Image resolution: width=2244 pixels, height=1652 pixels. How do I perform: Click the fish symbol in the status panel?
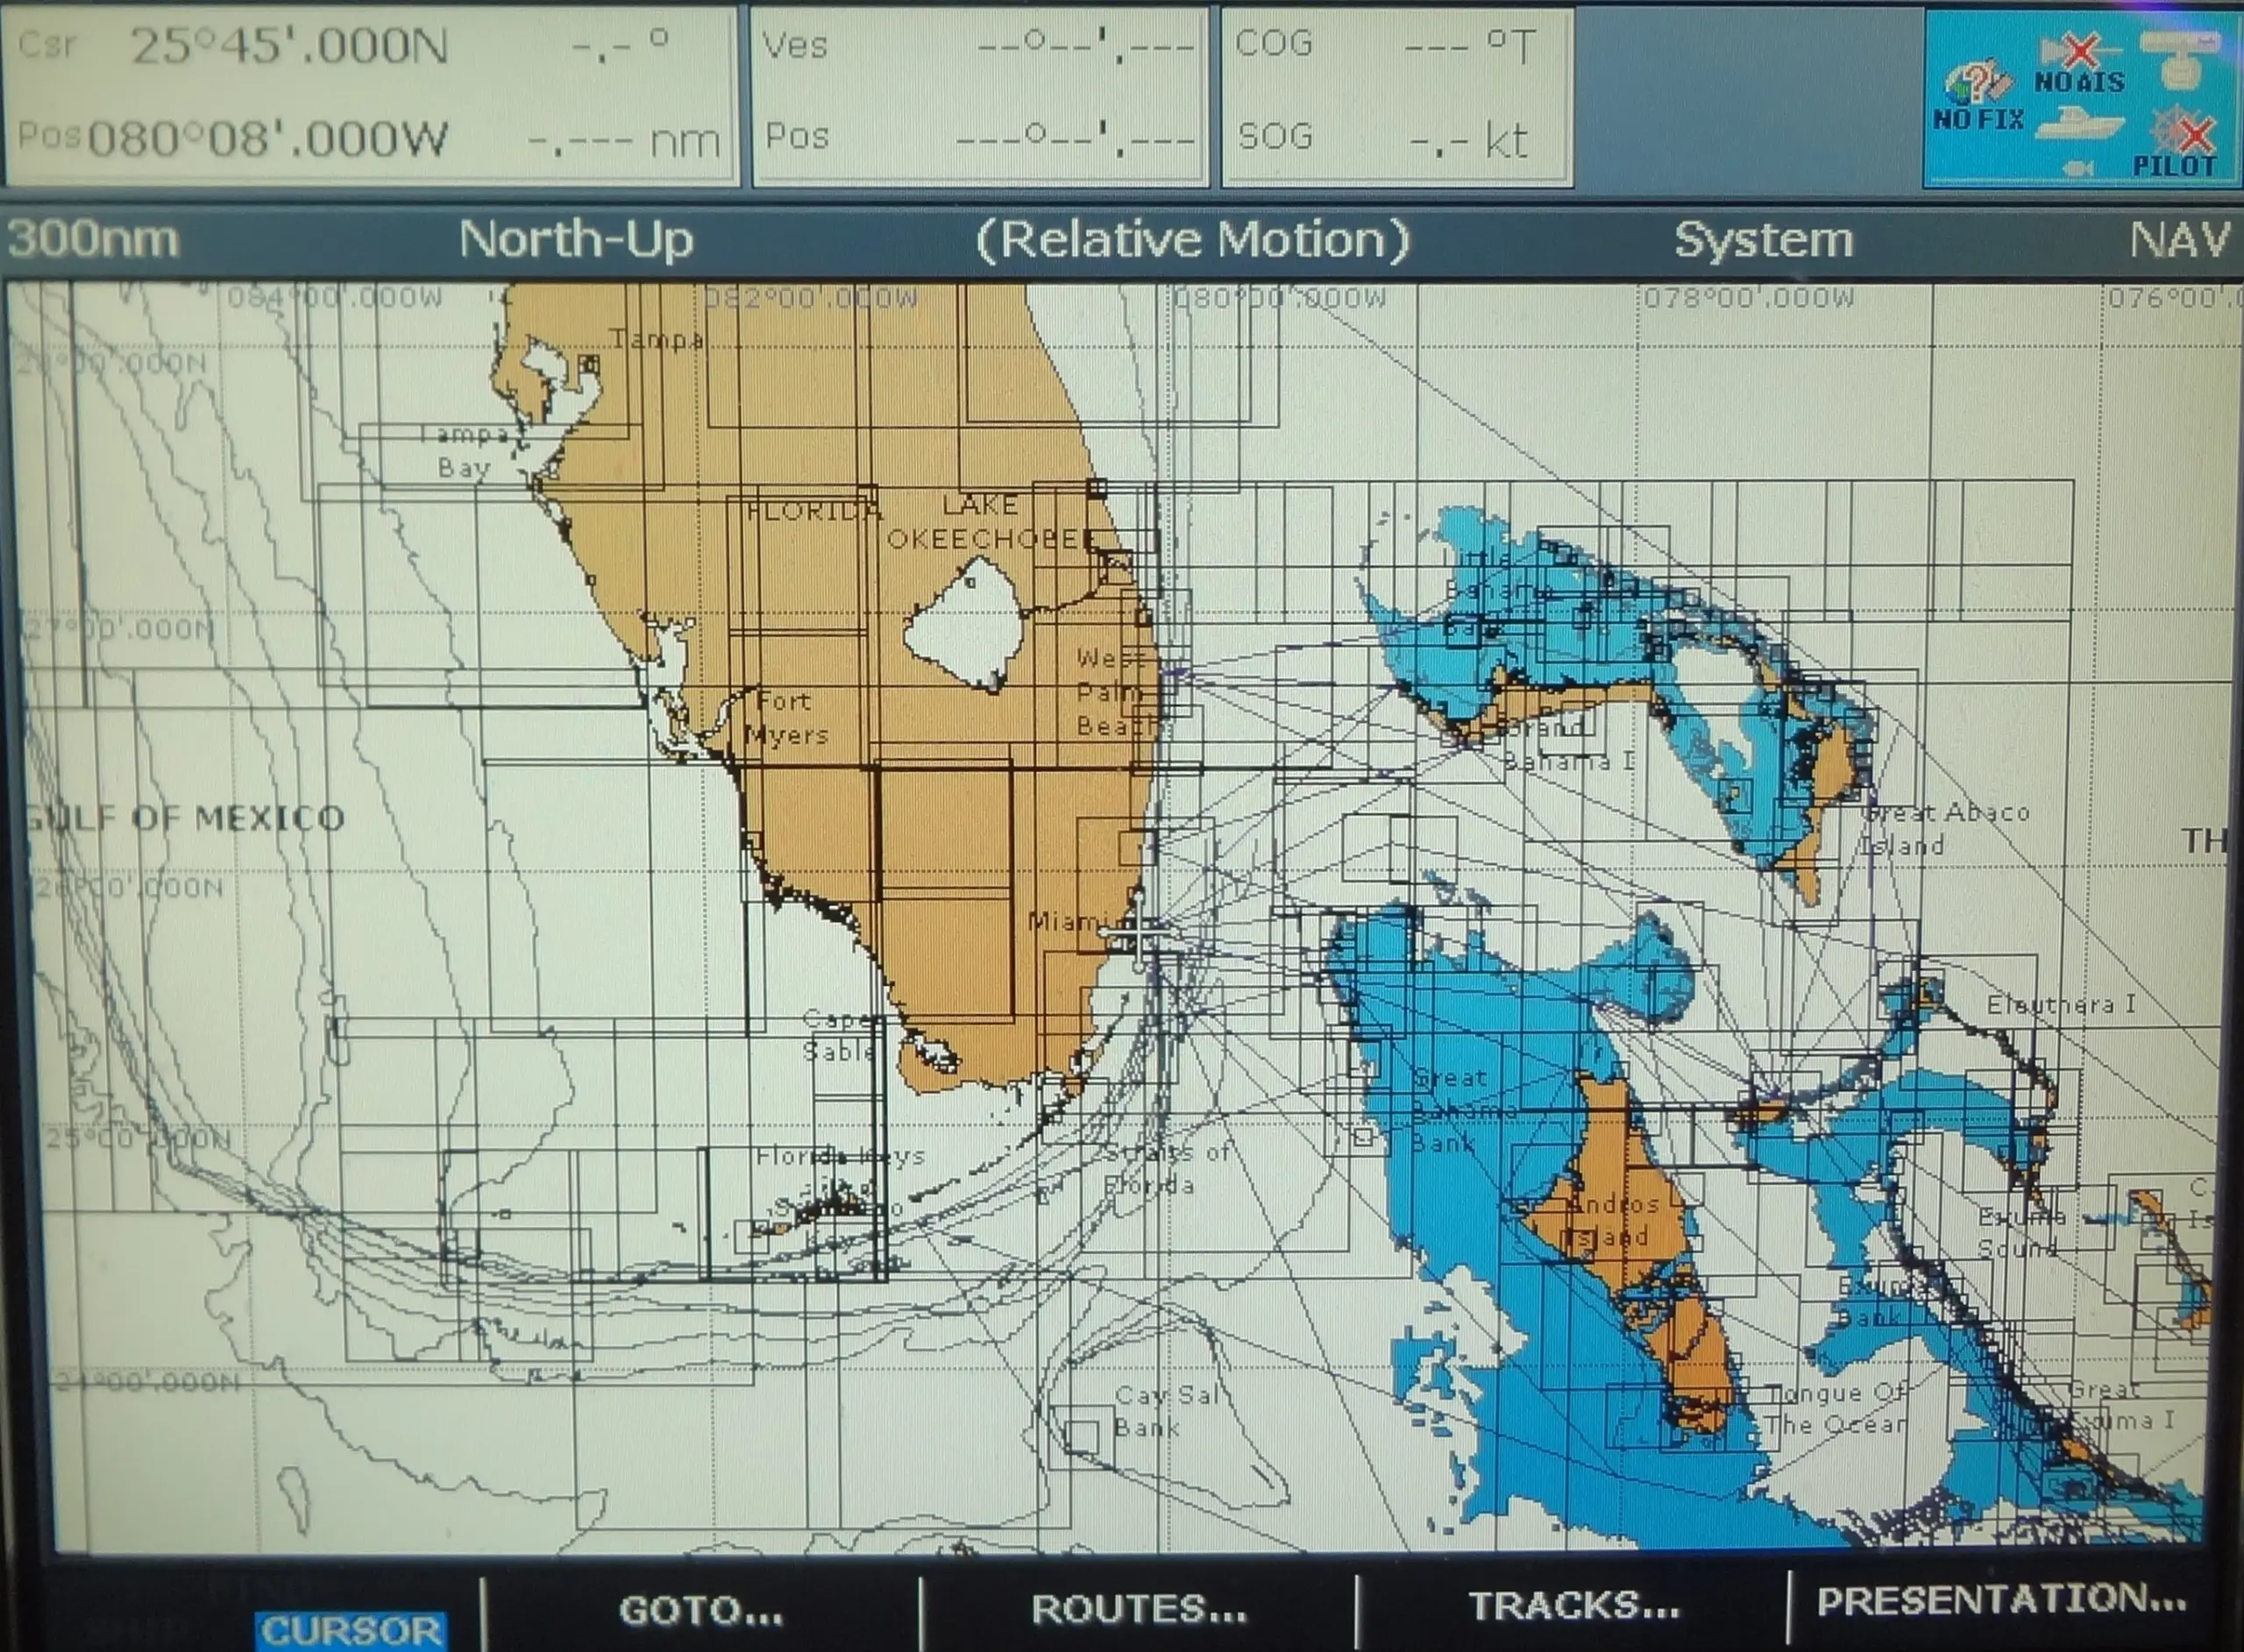pyautogui.click(x=2077, y=168)
